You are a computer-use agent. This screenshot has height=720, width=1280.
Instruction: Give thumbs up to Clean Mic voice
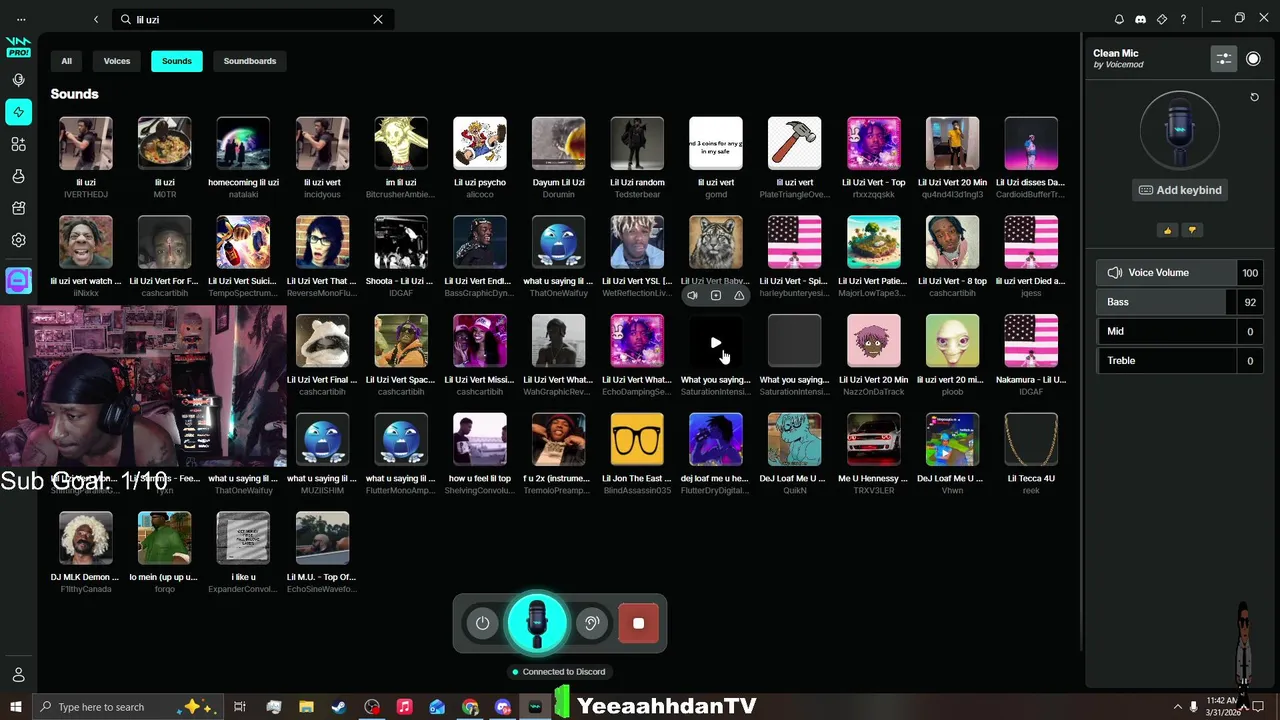(1167, 230)
